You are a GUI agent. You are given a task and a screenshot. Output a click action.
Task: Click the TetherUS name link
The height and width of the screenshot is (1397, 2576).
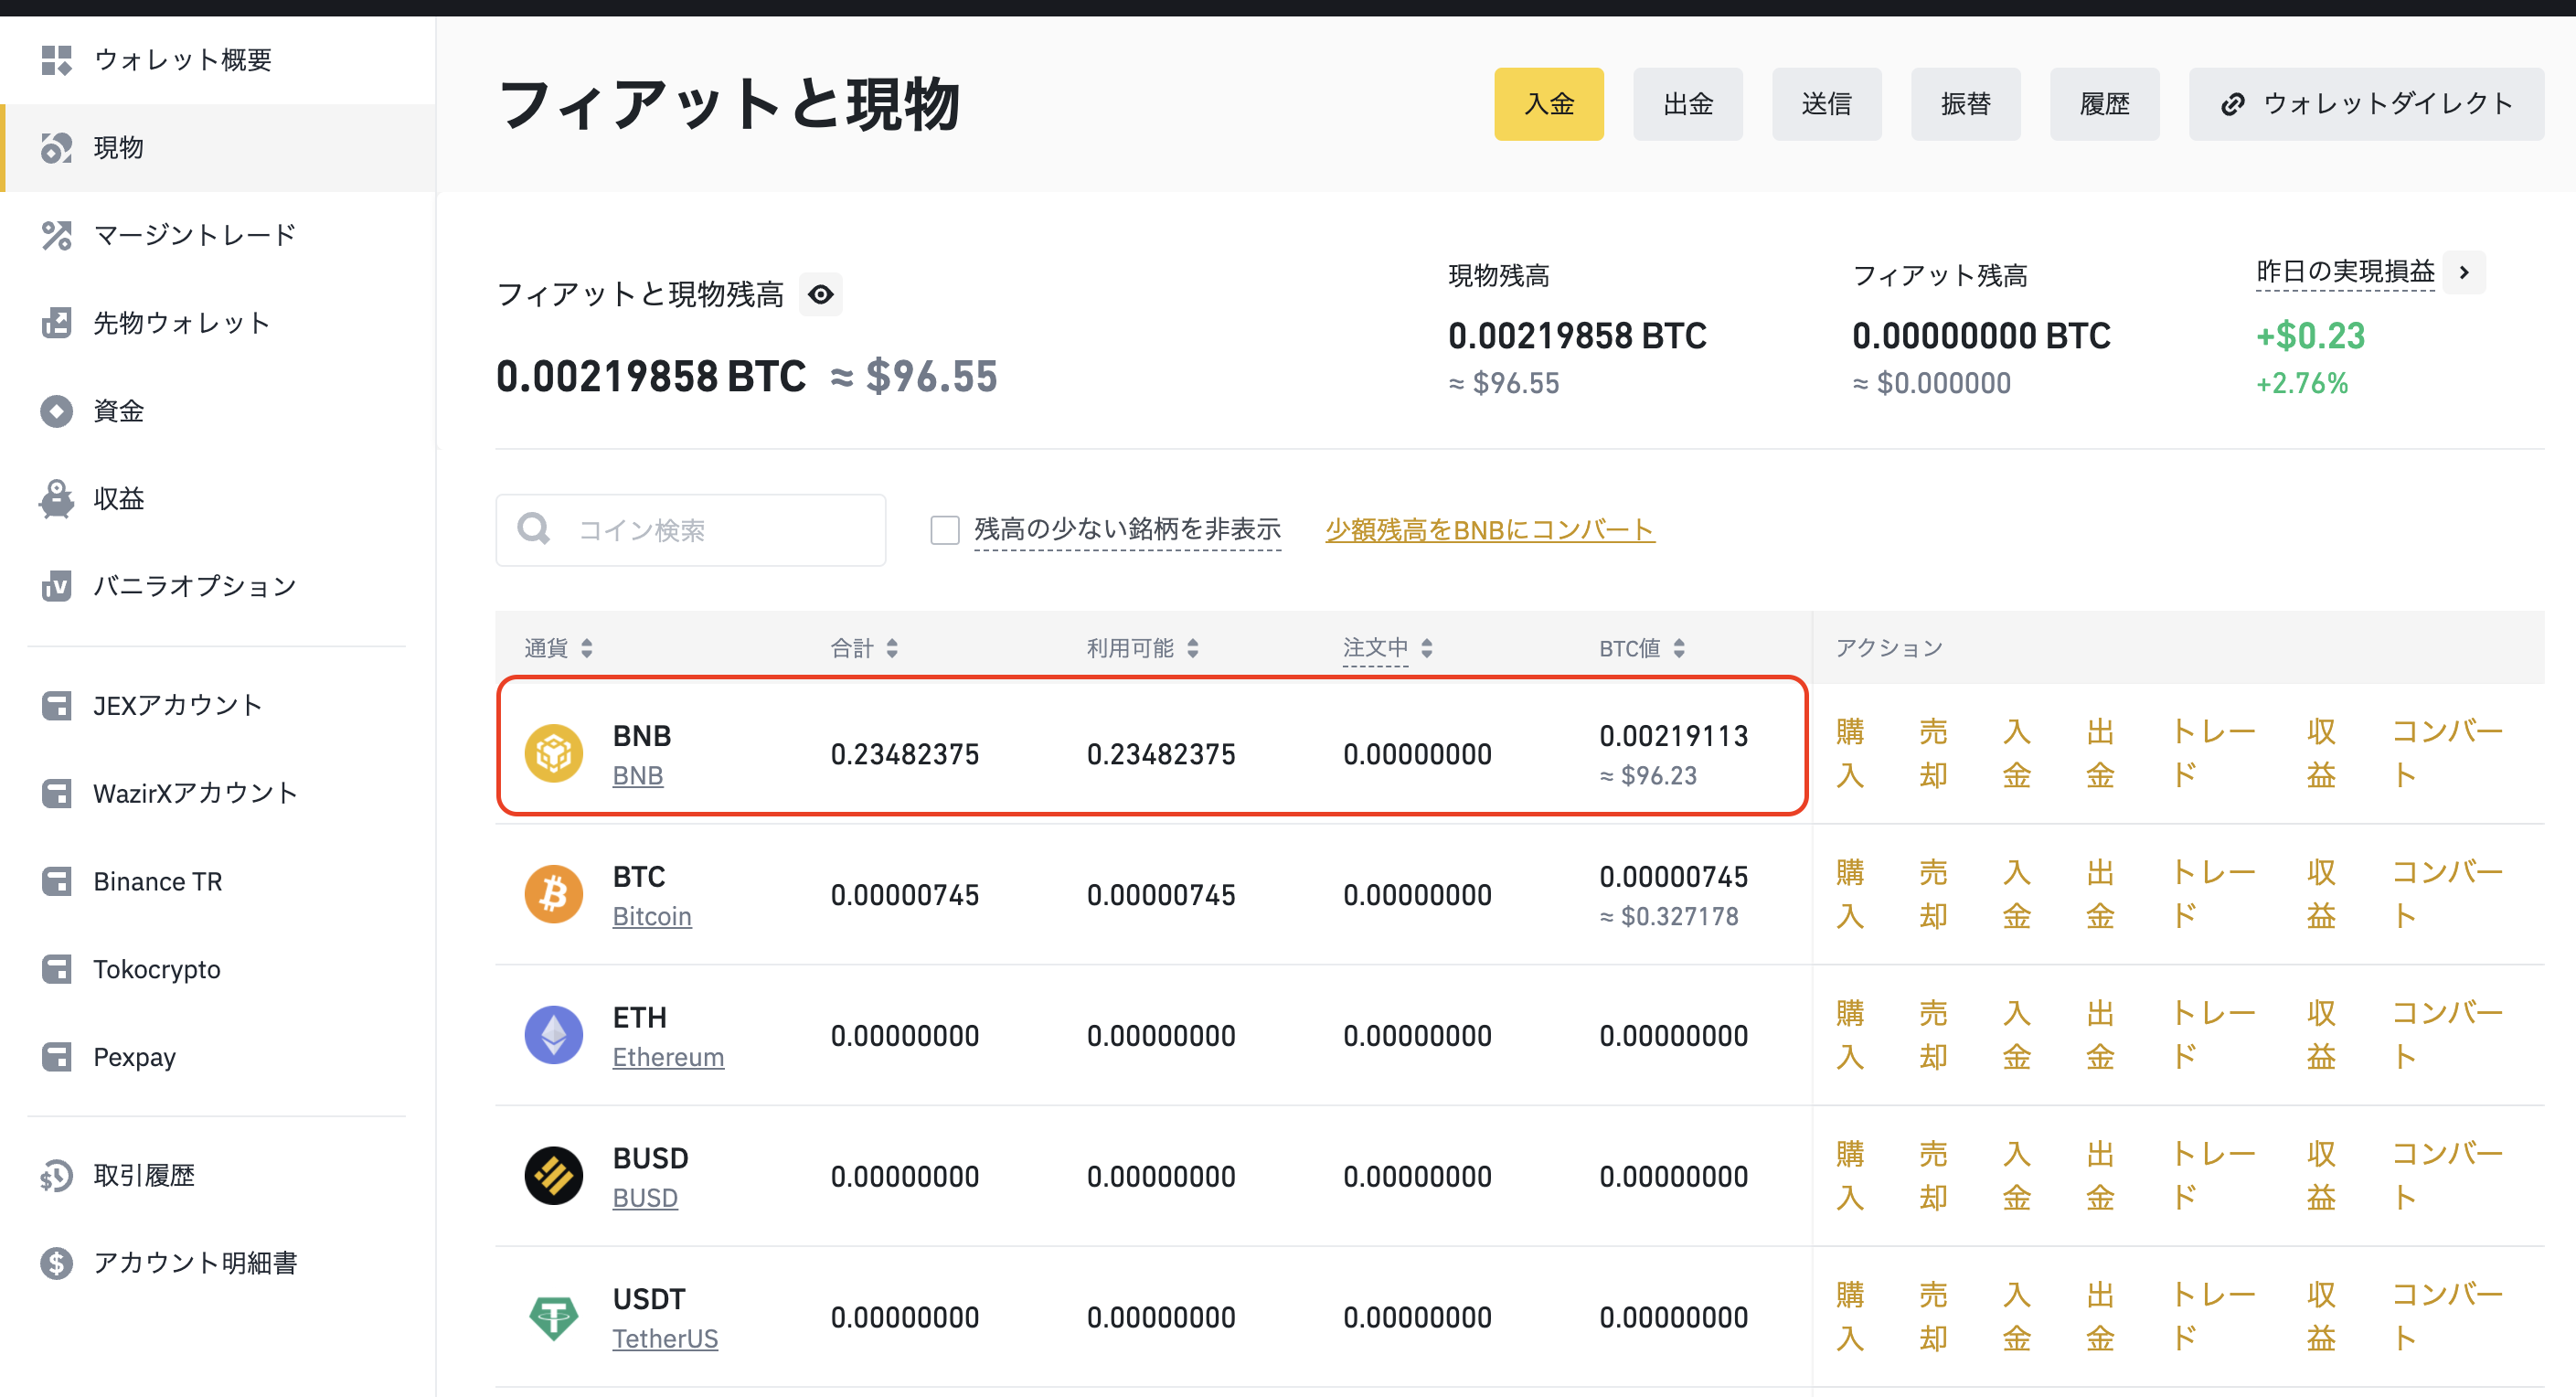(x=665, y=1339)
